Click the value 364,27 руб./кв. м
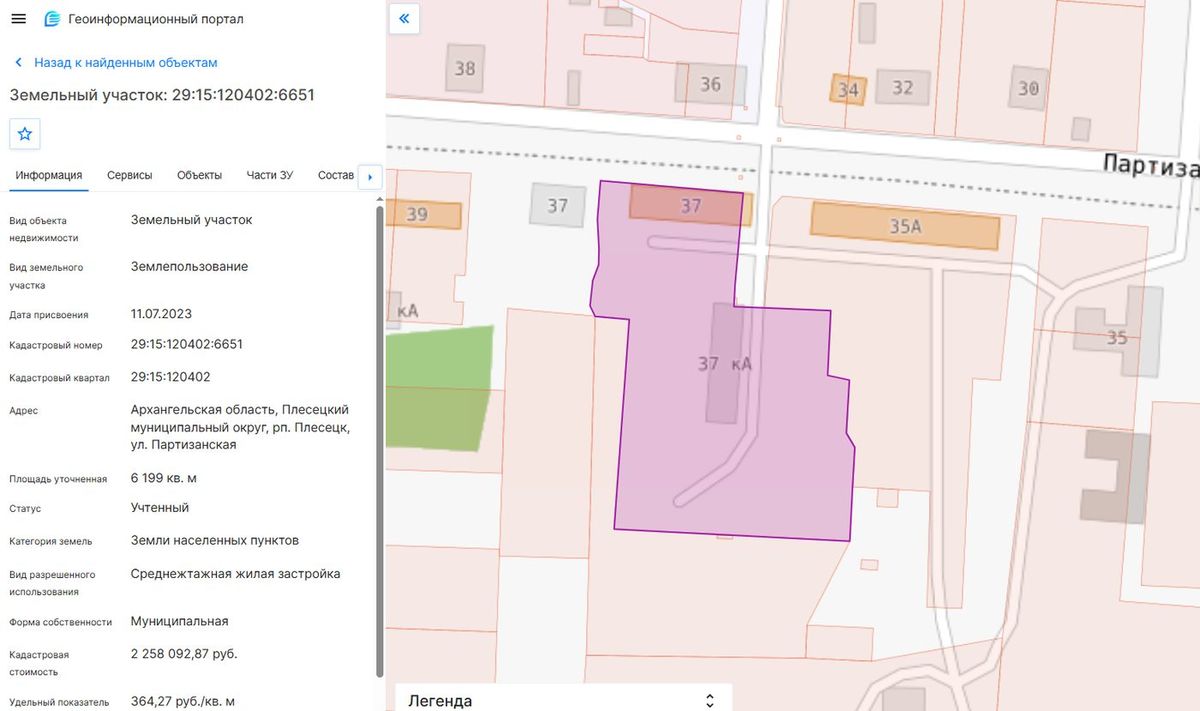 click(183, 701)
